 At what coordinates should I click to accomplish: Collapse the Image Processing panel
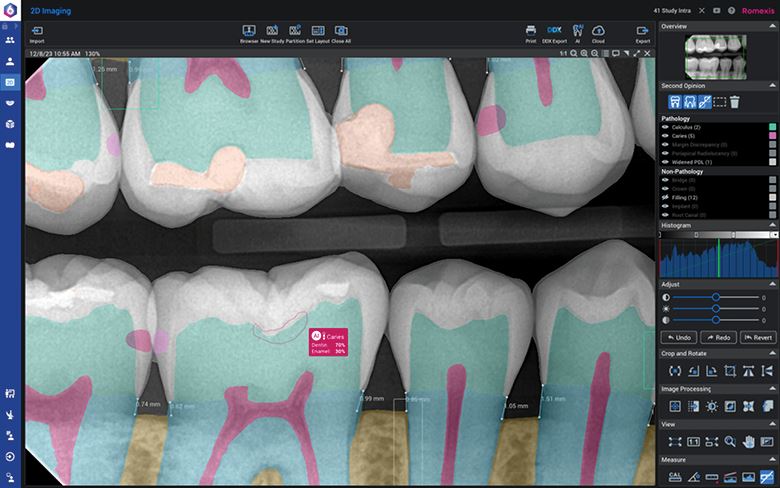click(773, 389)
